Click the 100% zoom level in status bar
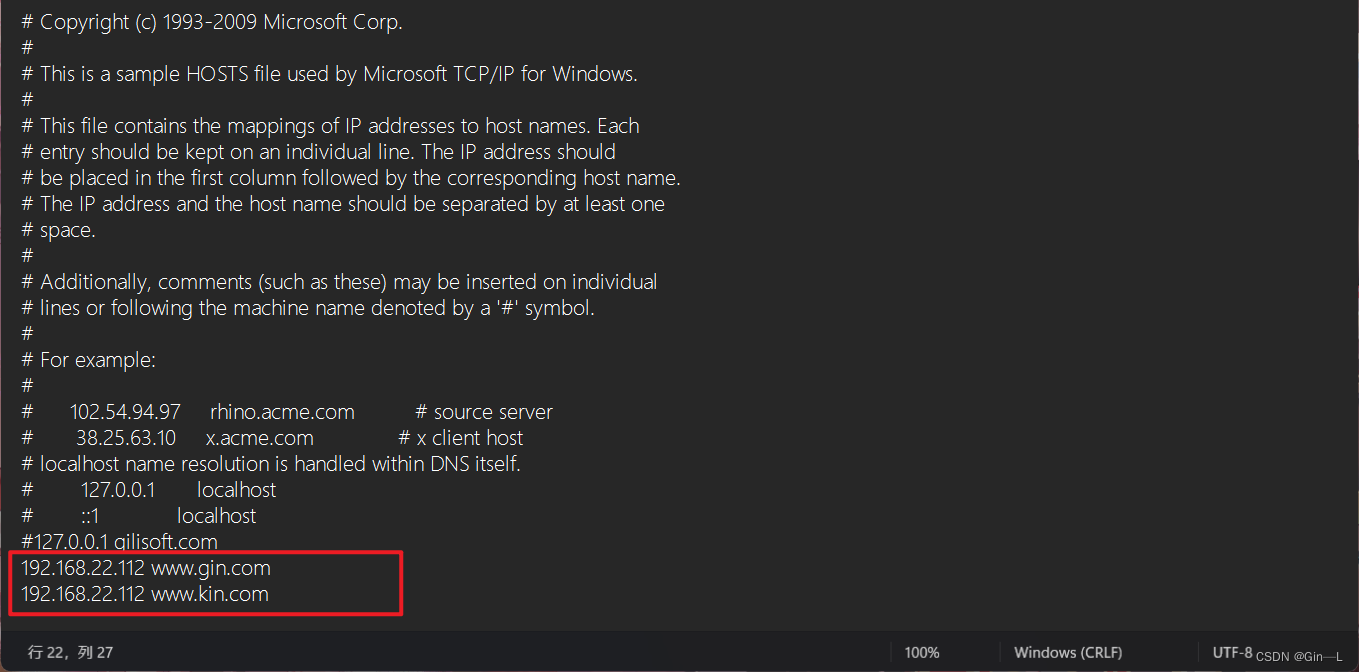1359x672 pixels. [922, 652]
